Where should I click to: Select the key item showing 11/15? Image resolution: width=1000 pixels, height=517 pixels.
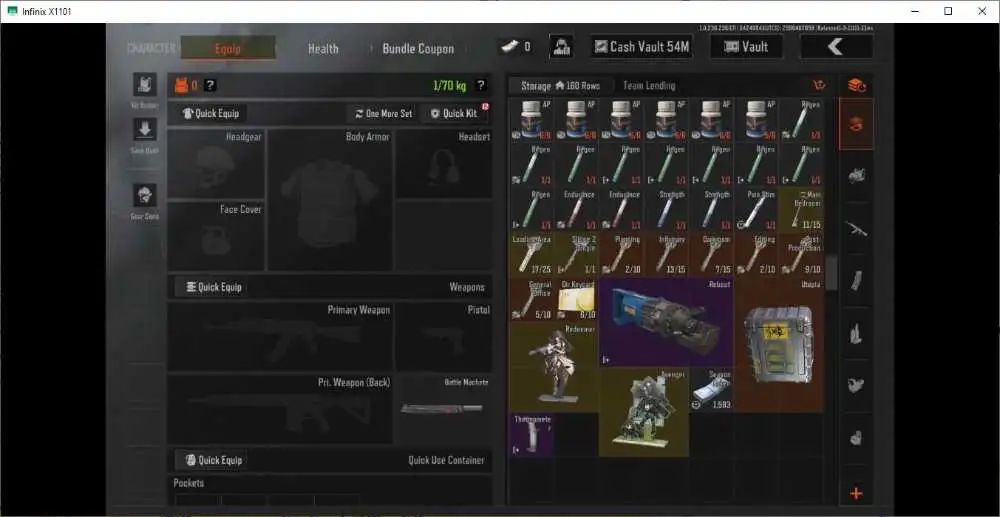[x=801, y=209]
